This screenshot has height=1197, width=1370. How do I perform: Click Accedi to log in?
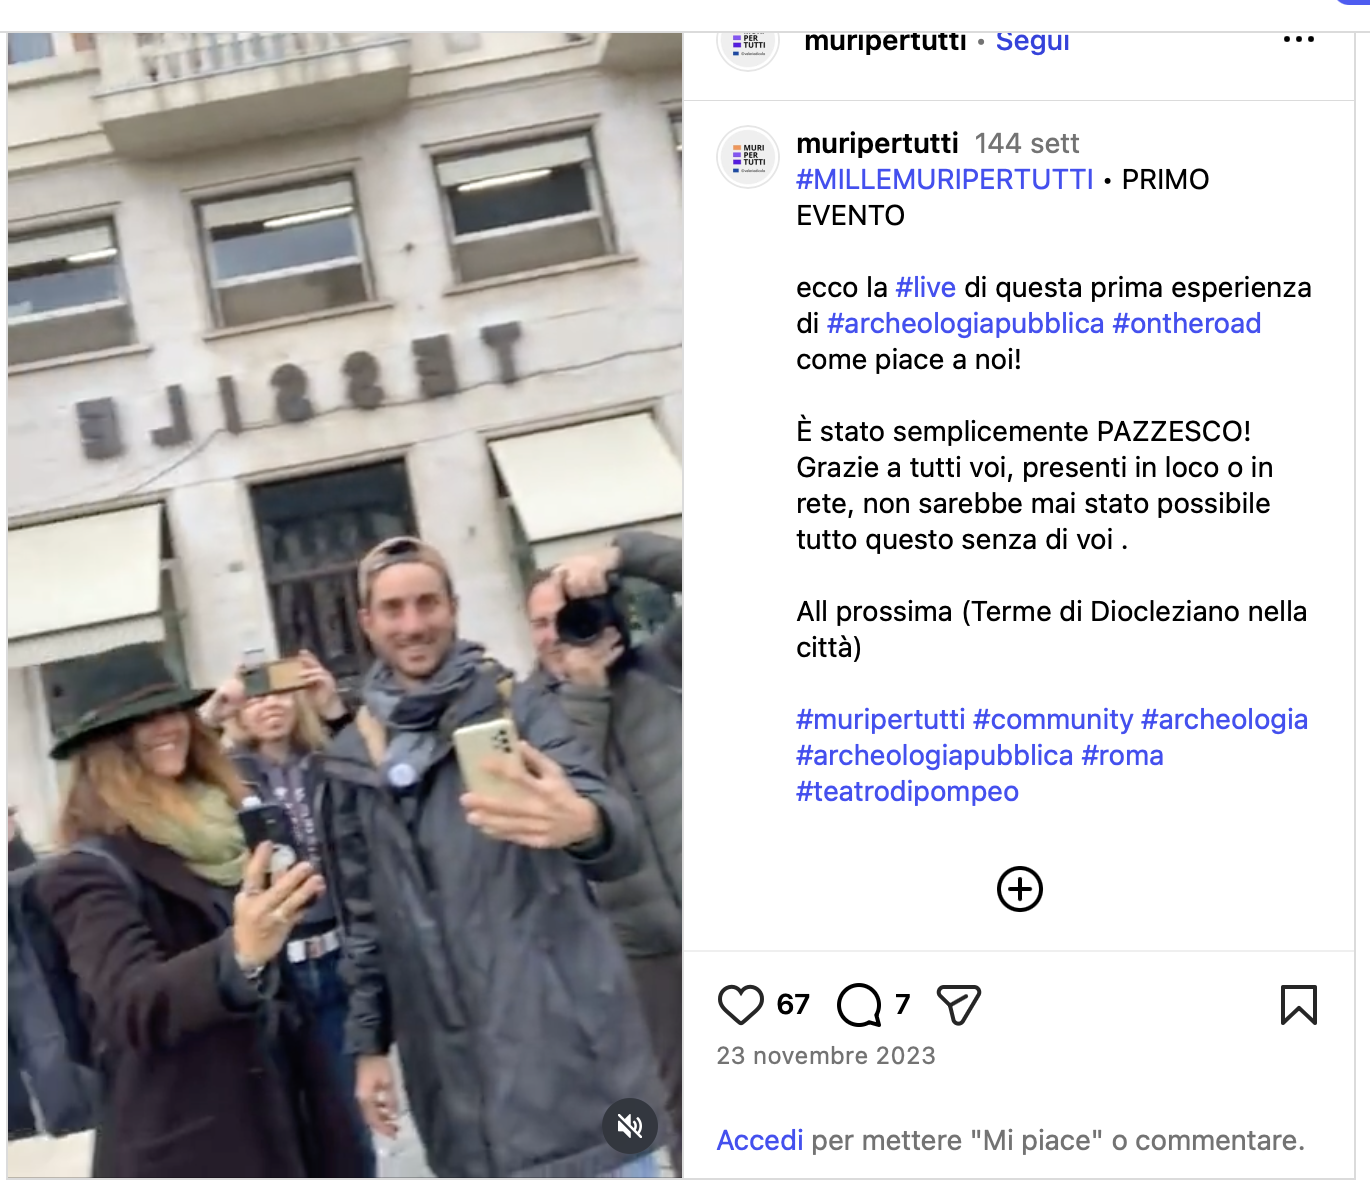coord(760,1141)
